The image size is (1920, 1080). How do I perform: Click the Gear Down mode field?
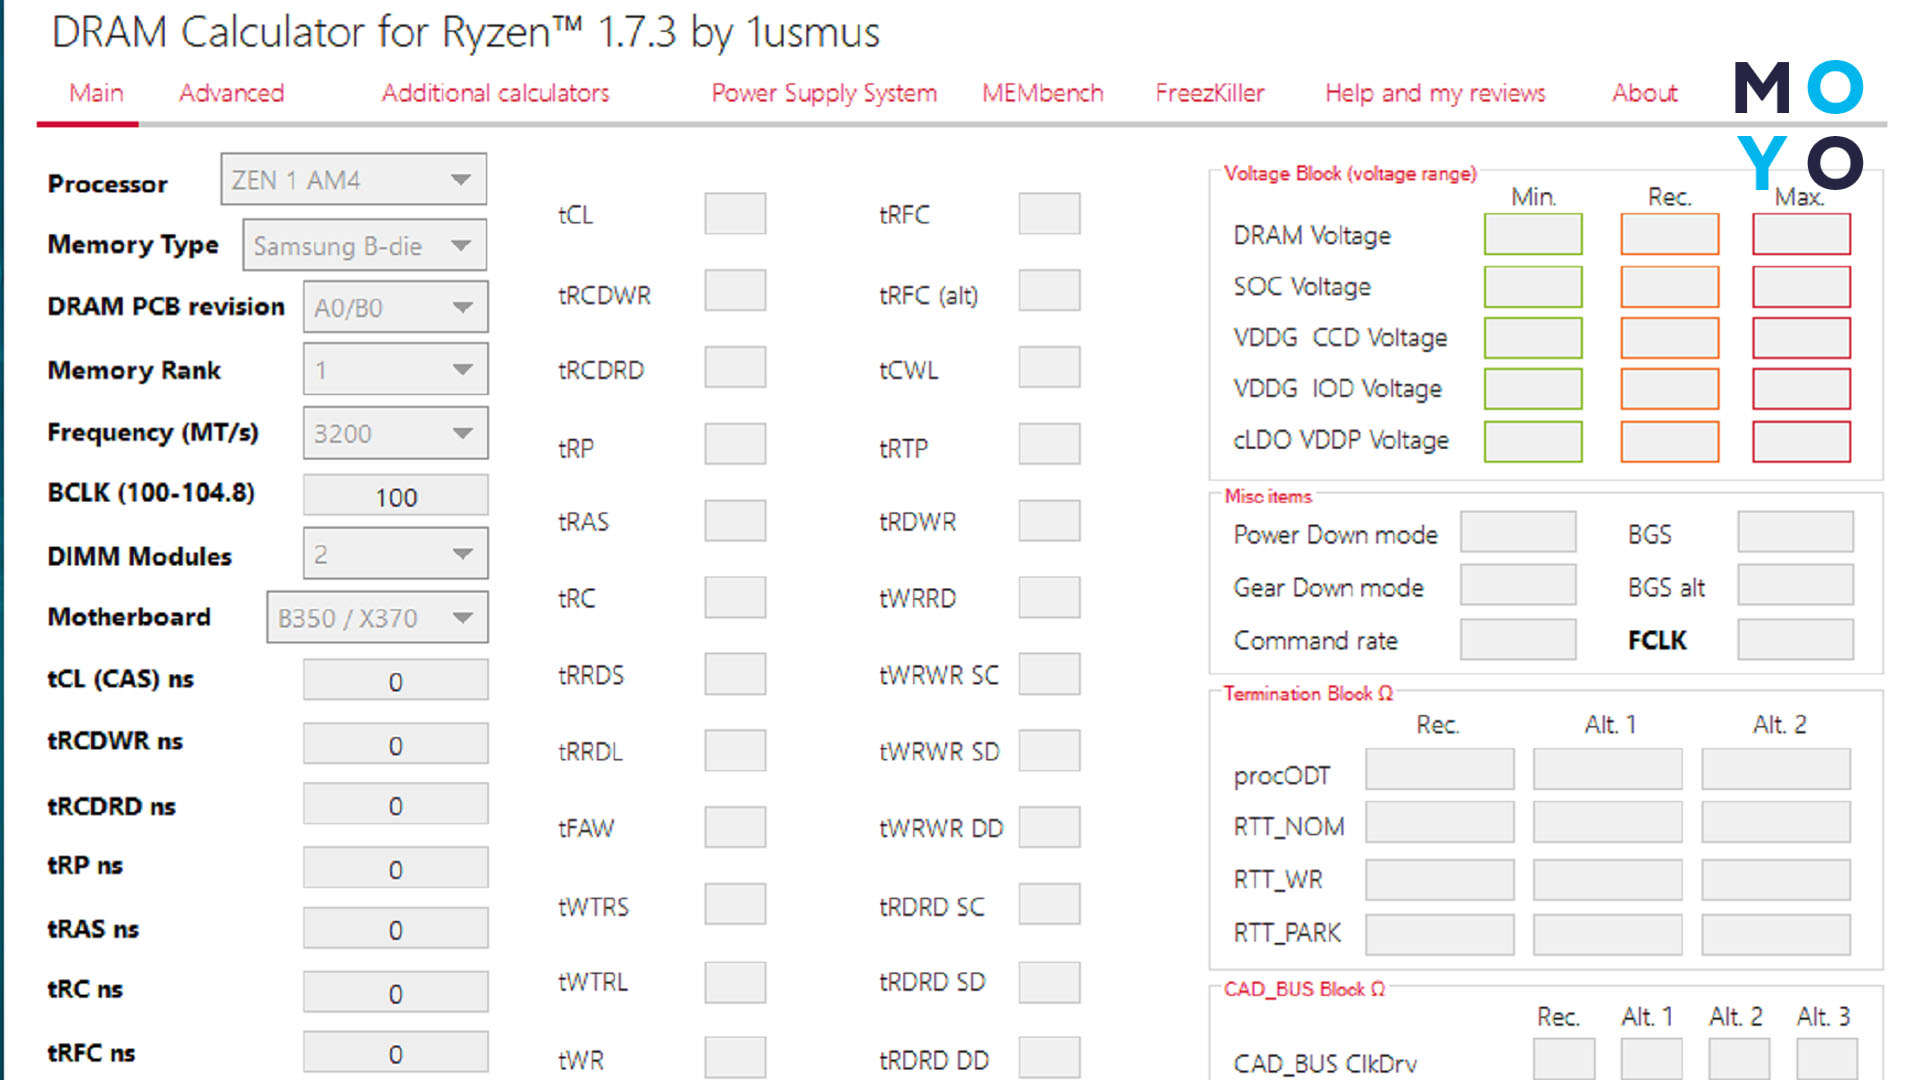pos(1518,585)
